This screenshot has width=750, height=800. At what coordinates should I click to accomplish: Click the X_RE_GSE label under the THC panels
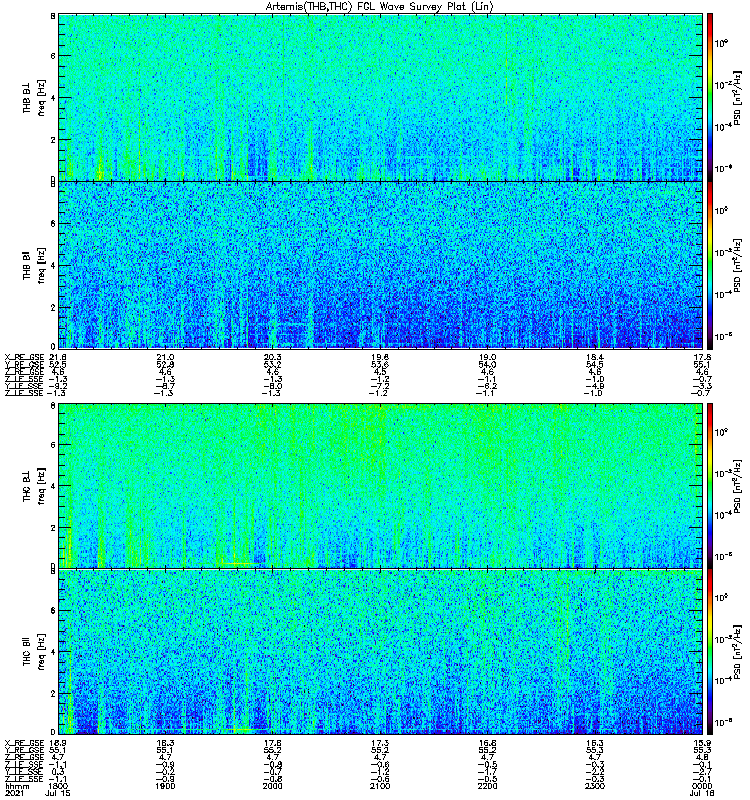pos(24,743)
